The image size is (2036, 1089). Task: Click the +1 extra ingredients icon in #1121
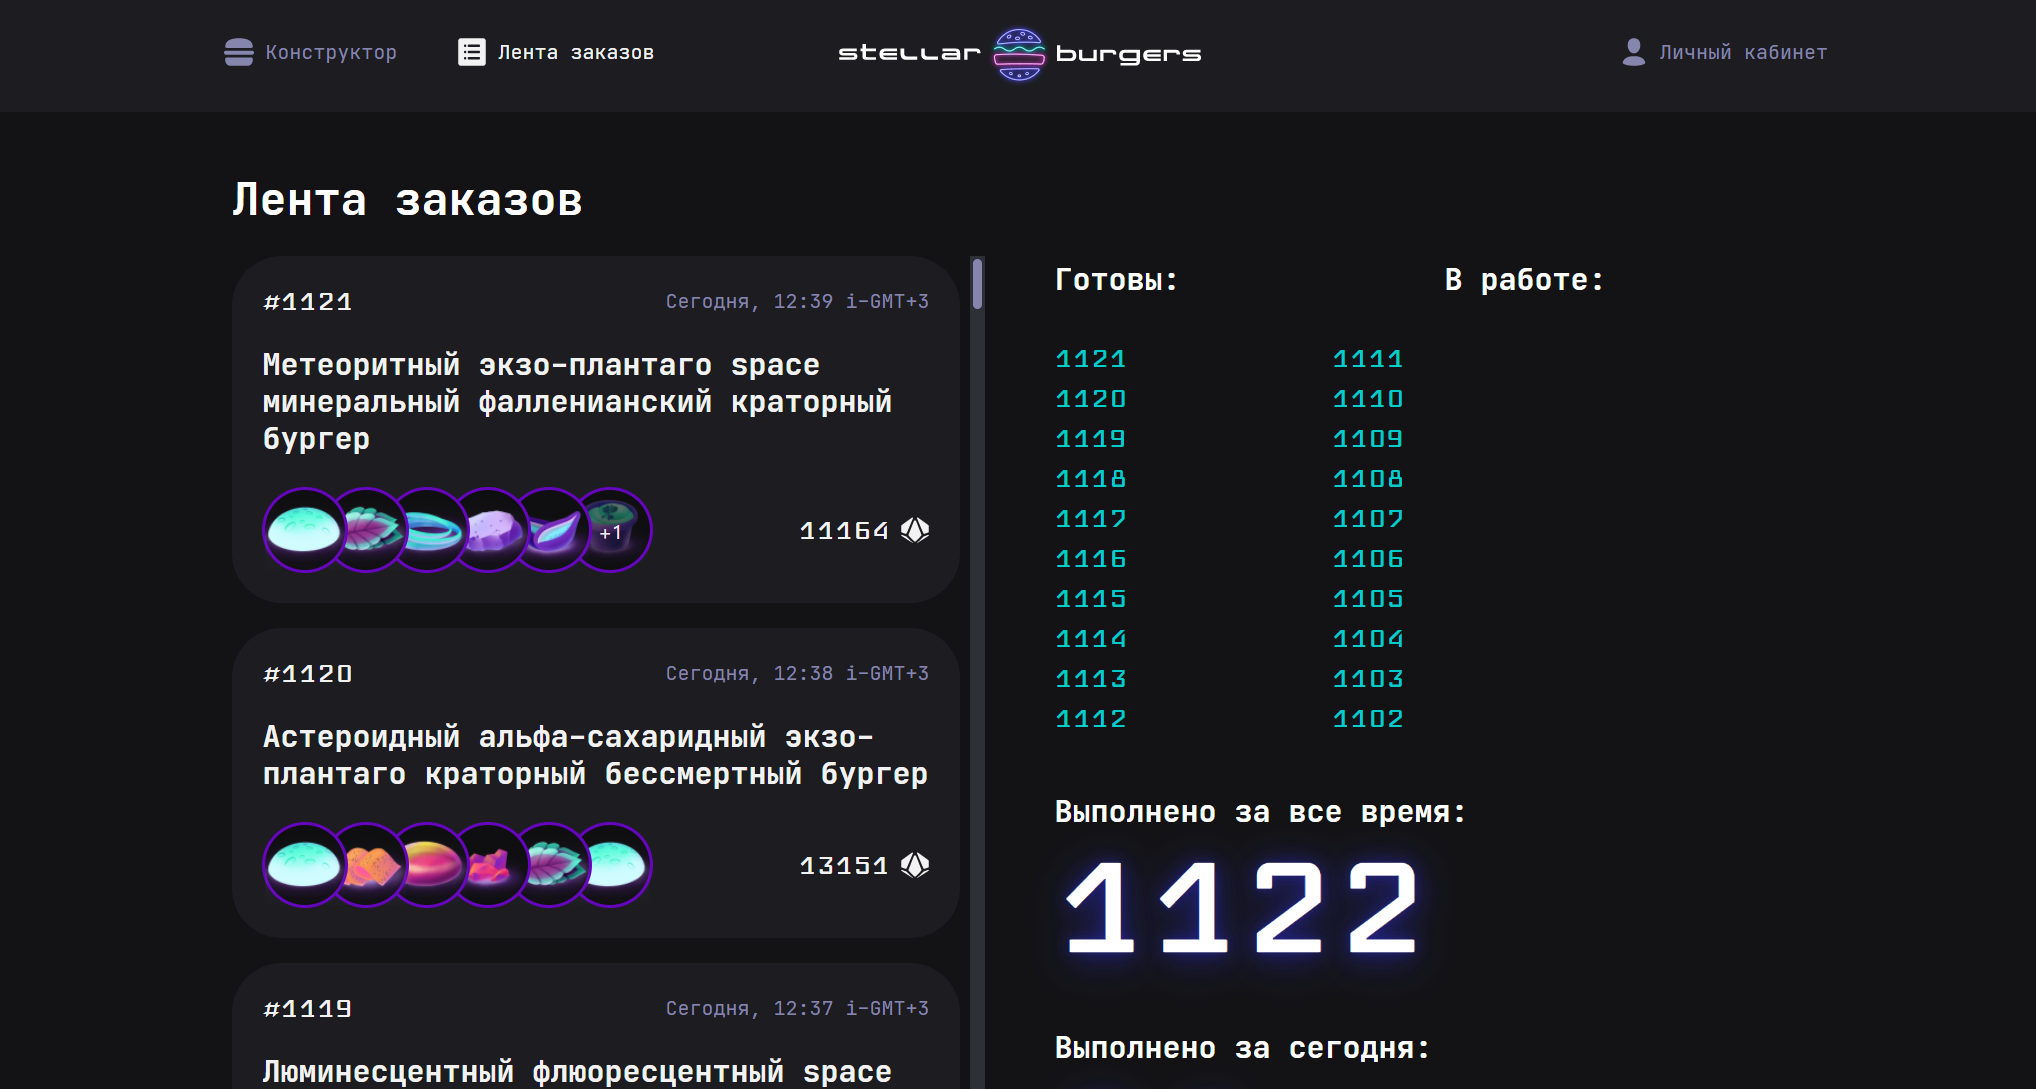[613, 530]
